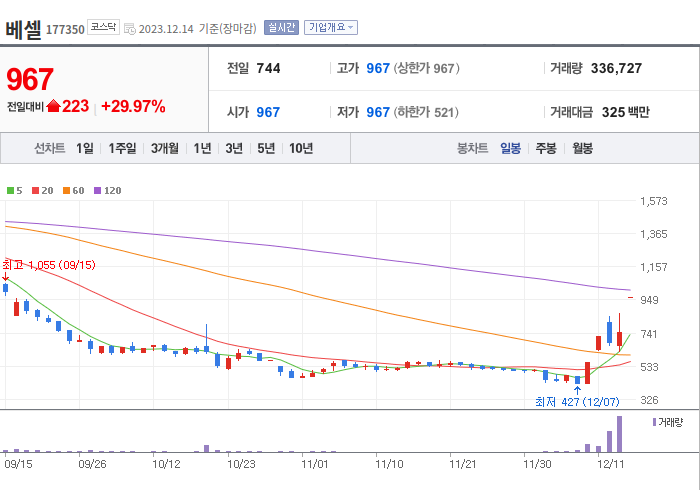The image size is (700, 490).
Task: Click the 1,365 price axis label
Action: 654,234
